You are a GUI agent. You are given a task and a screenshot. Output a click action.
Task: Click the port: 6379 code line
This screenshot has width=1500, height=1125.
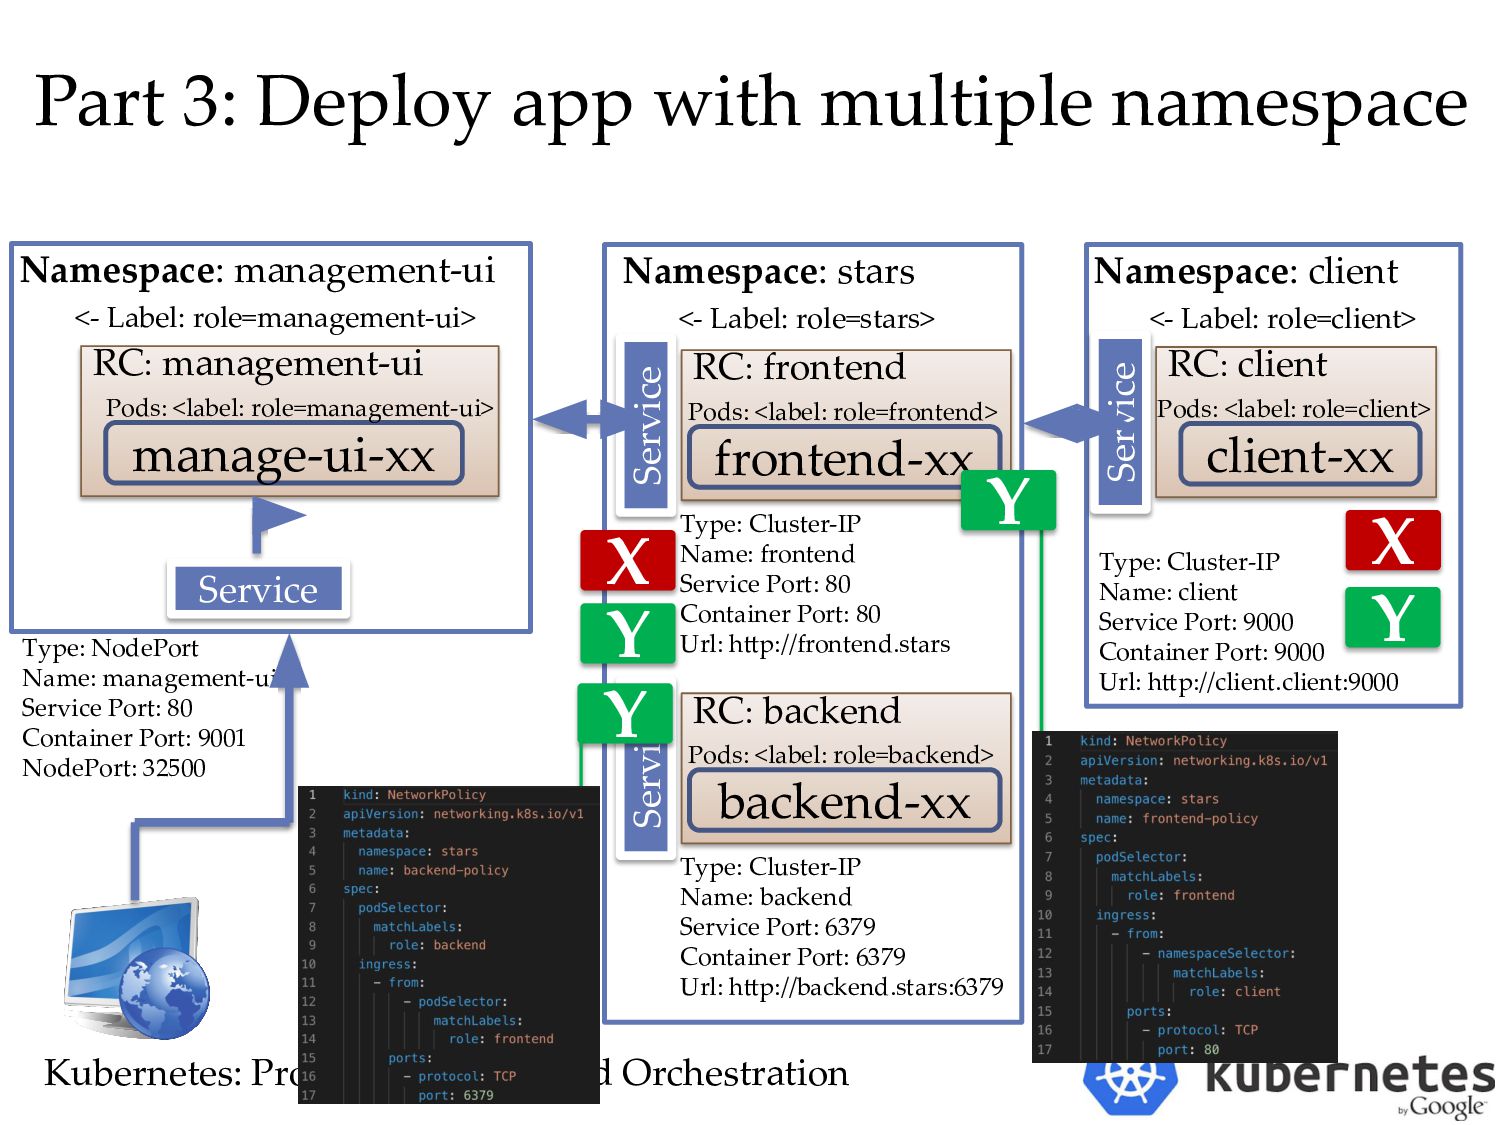tap(455, 1095)
